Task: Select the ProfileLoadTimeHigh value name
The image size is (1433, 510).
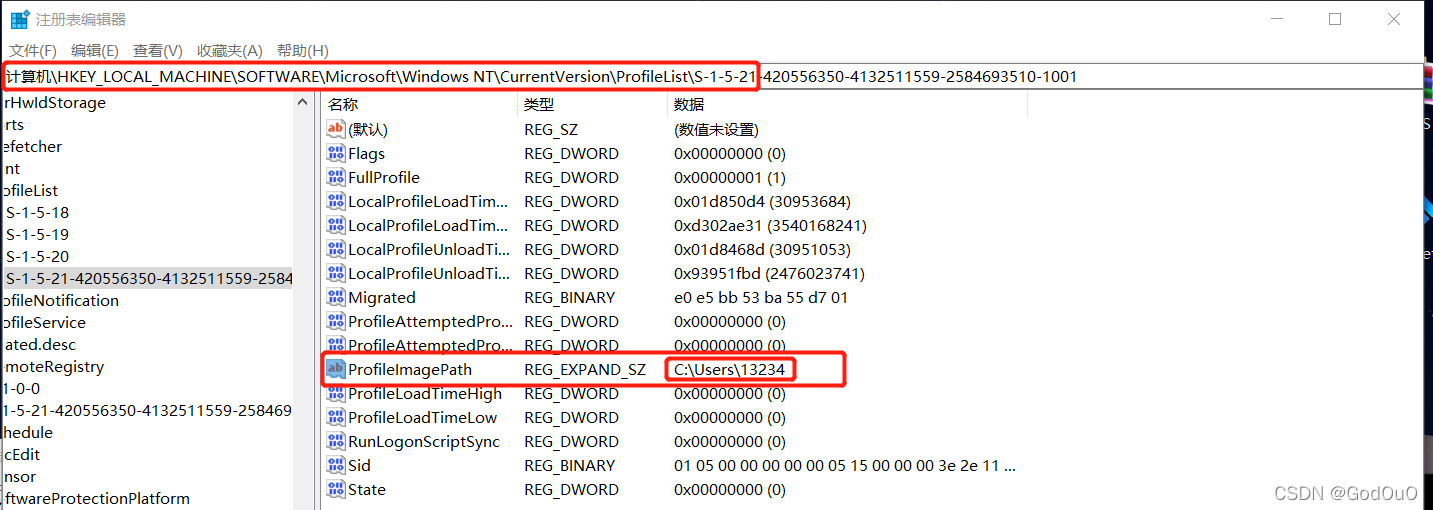Action: (425, 393)
